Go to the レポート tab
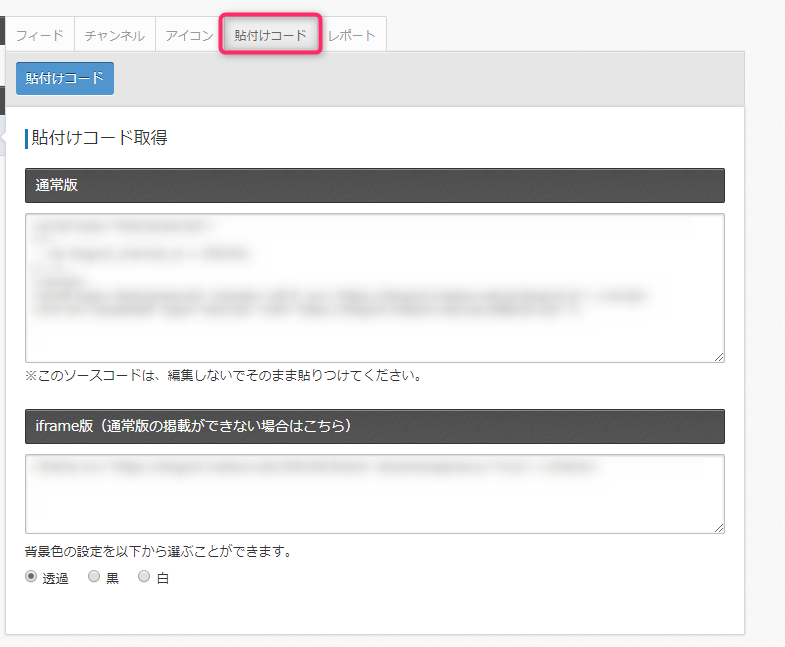This screenshot has width=785, height=647. [x=352, y=35]
